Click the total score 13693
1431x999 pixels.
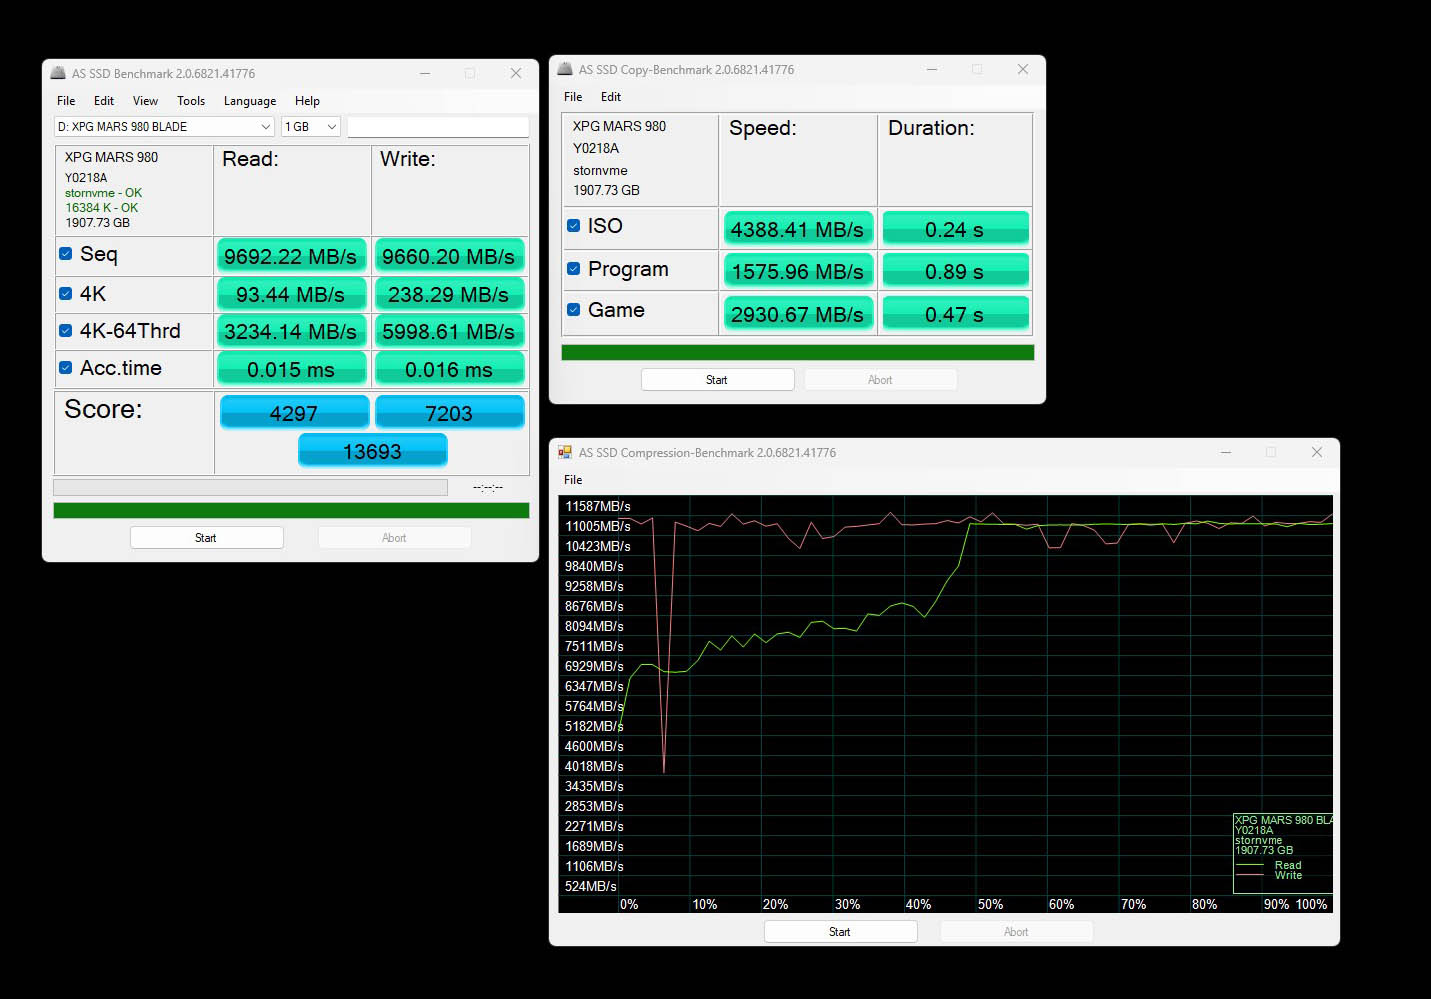[x=372, y=451]
